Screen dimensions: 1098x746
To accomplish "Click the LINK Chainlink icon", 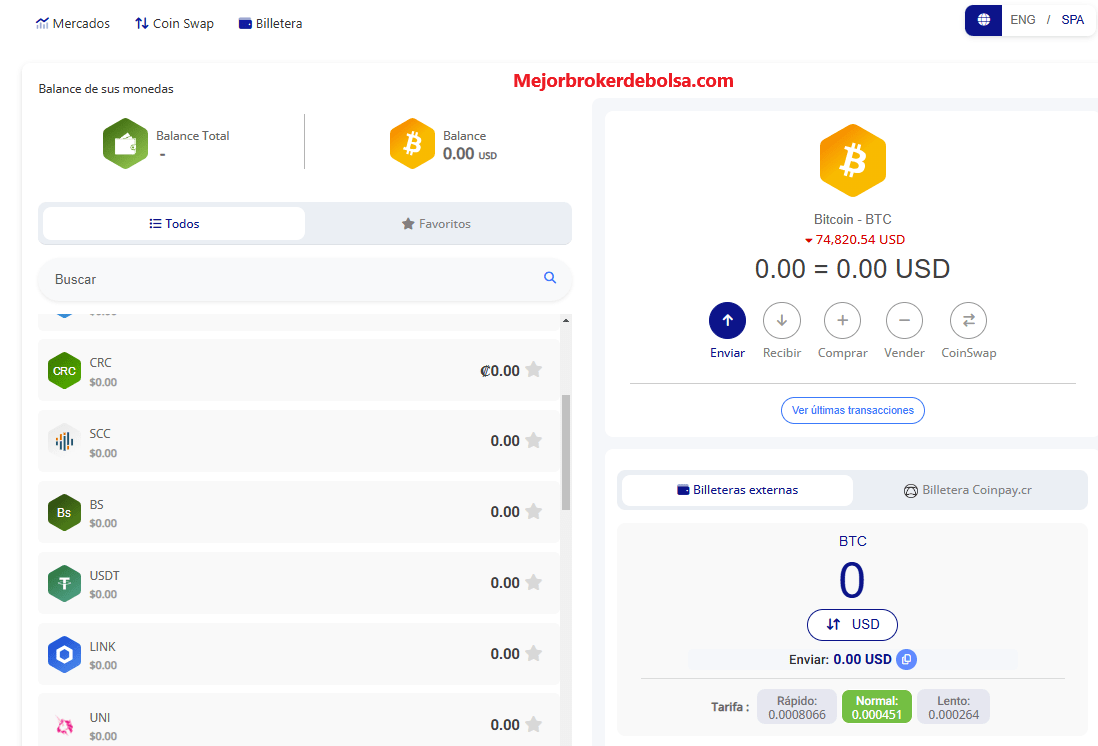I will (x=64, y=655).
